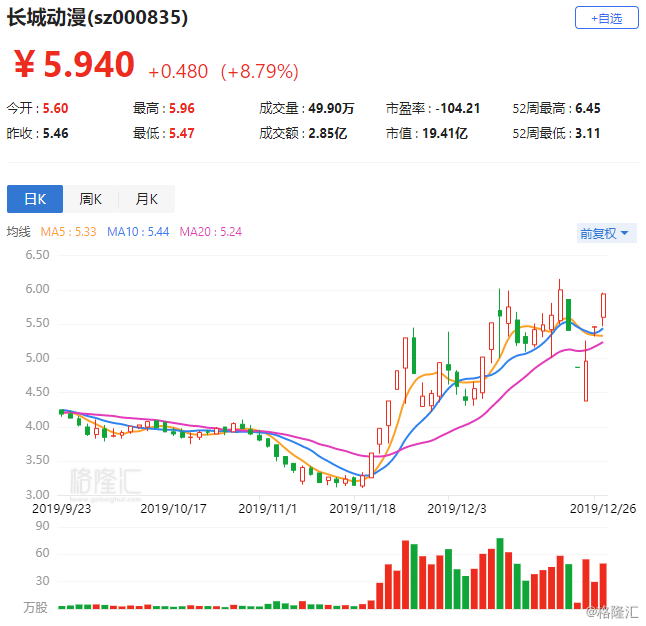Click the last red volume bar

pyautogui.click(x=603, y=586)
